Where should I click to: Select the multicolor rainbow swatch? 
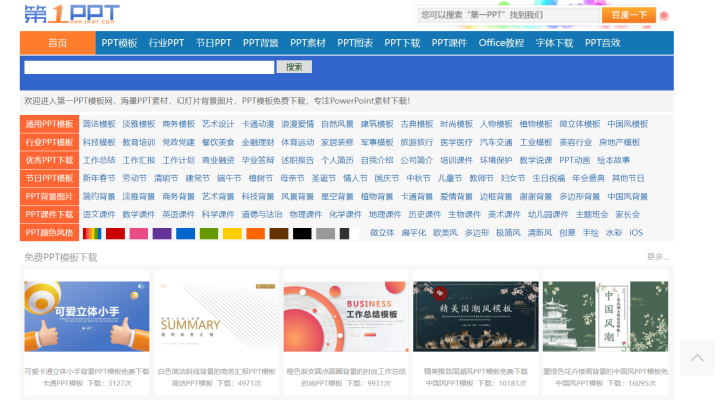tap(92, 233)
